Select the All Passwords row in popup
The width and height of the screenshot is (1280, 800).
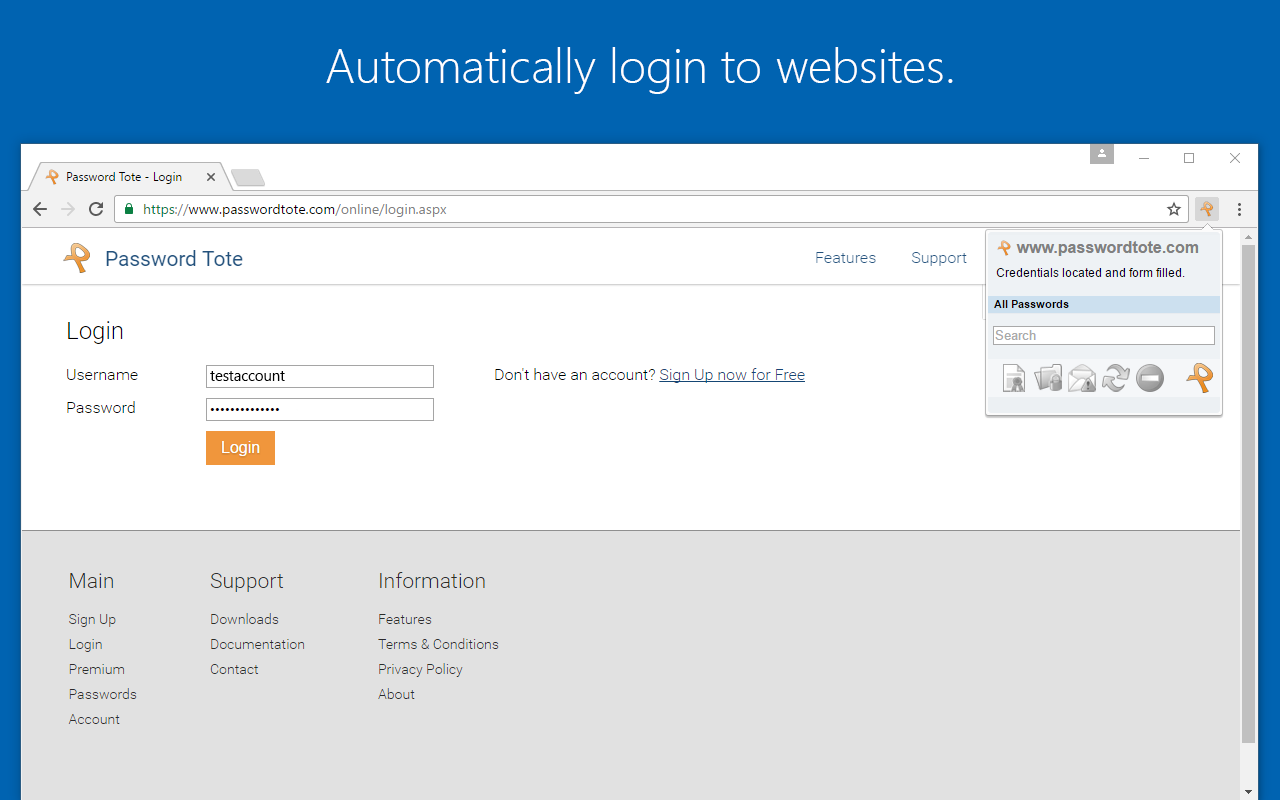(x=1104, y=304)
